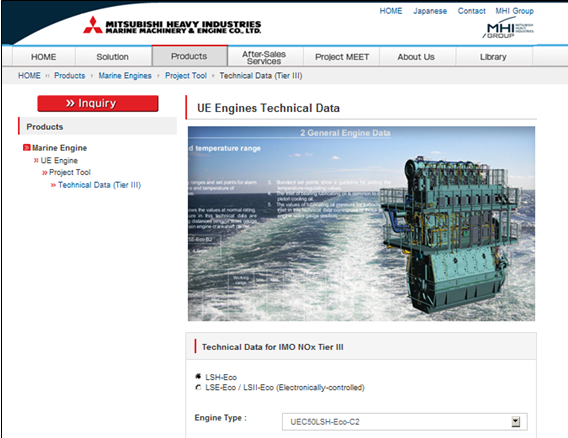Click Technical Data for IMO NOx Tier III heading
This screenshot has width=568, height=438.
tap(272, 347)
